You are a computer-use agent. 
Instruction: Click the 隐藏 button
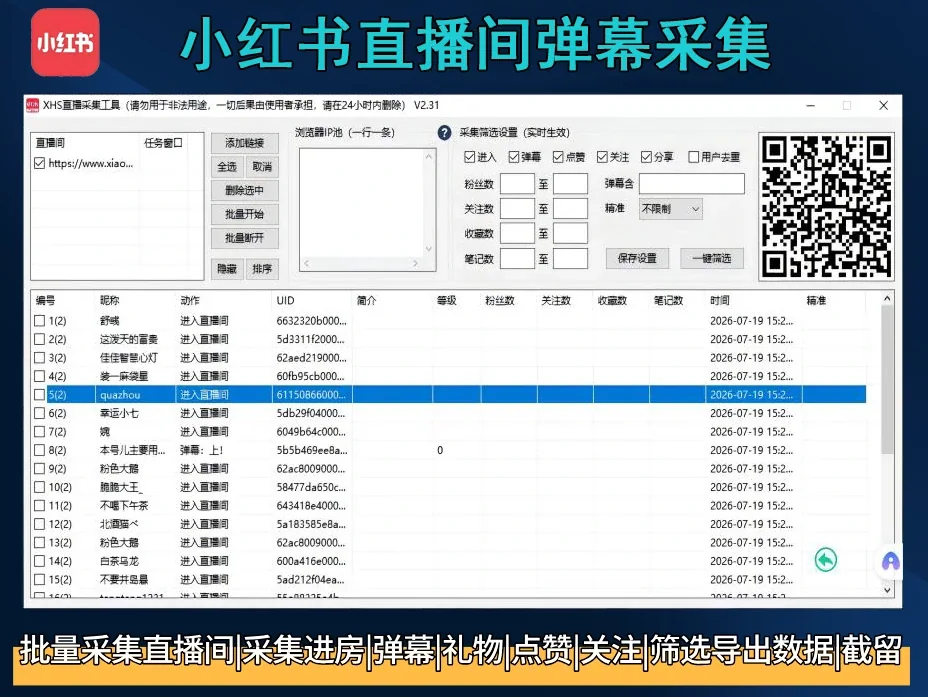(x=227, y=269)
